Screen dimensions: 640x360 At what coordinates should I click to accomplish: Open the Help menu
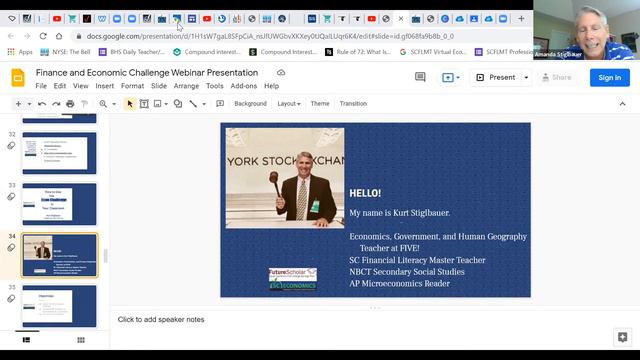click(271, 86)
